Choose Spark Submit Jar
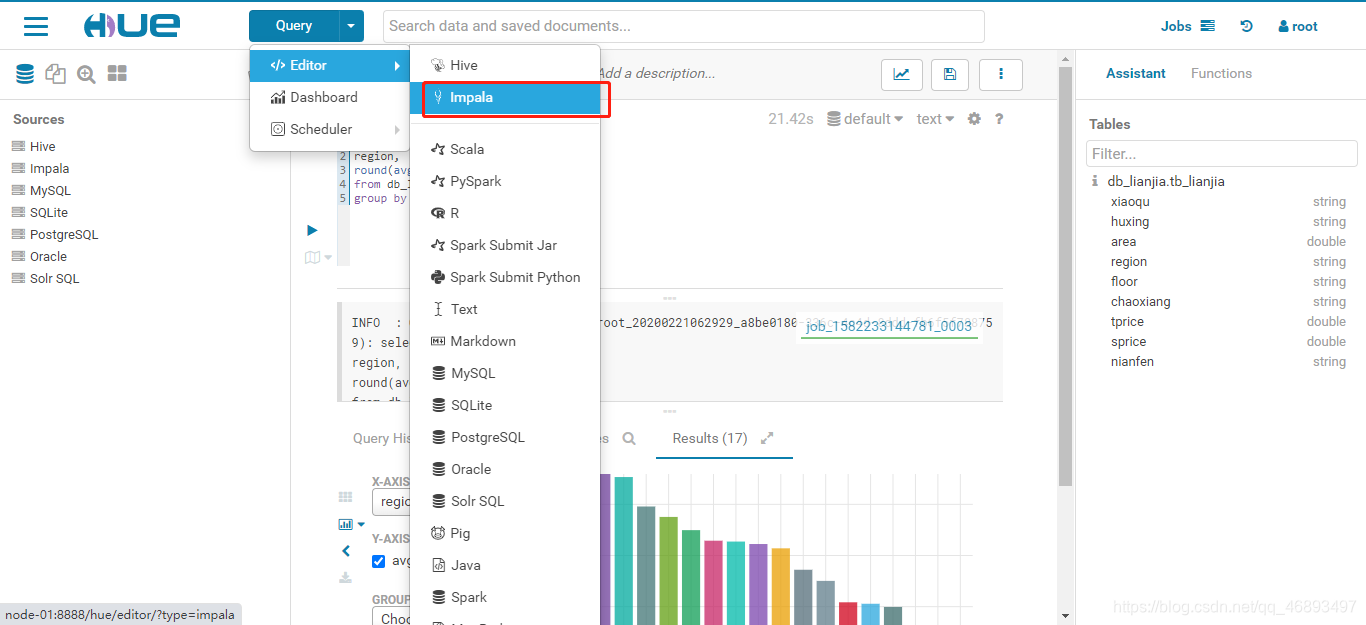Viewport: 1366px width, 625px height. click(x=505, y=245)
